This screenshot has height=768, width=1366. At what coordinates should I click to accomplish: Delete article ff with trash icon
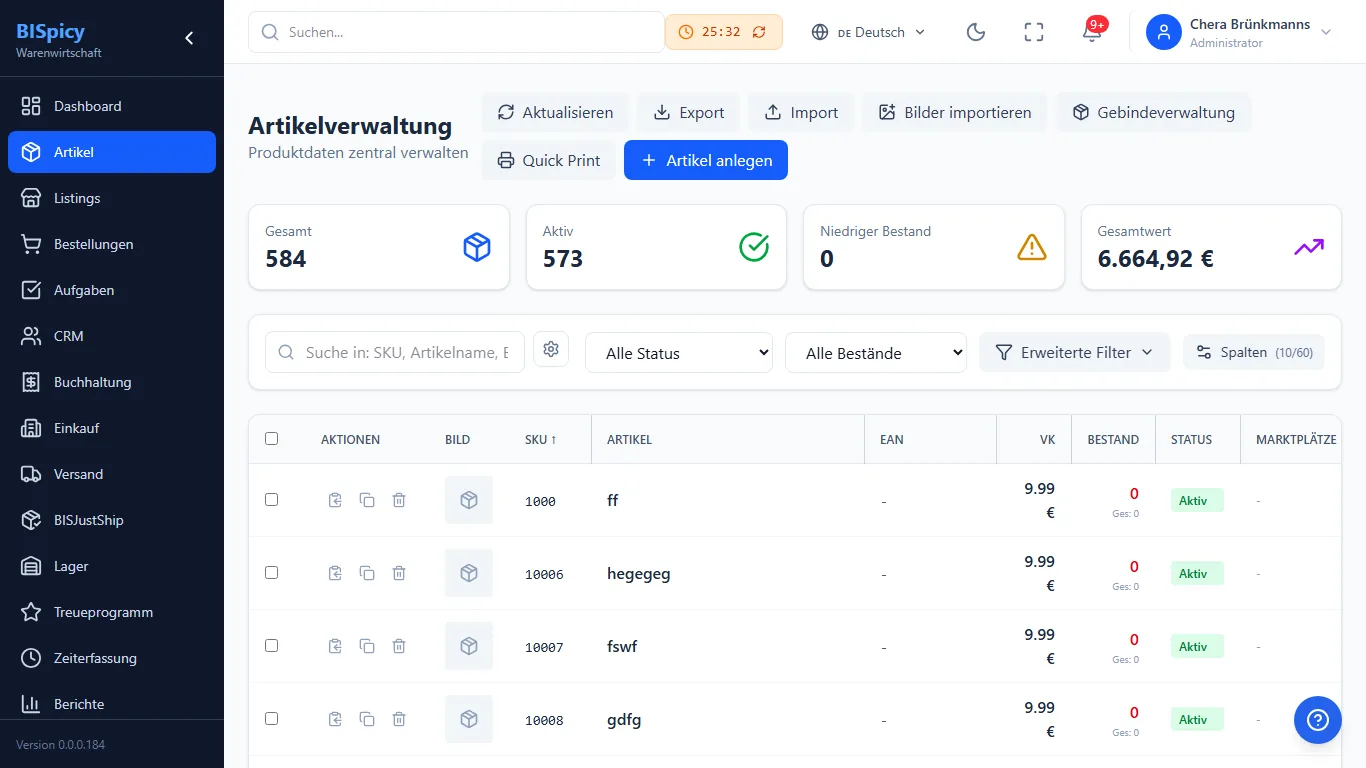(x=399, y=500)
